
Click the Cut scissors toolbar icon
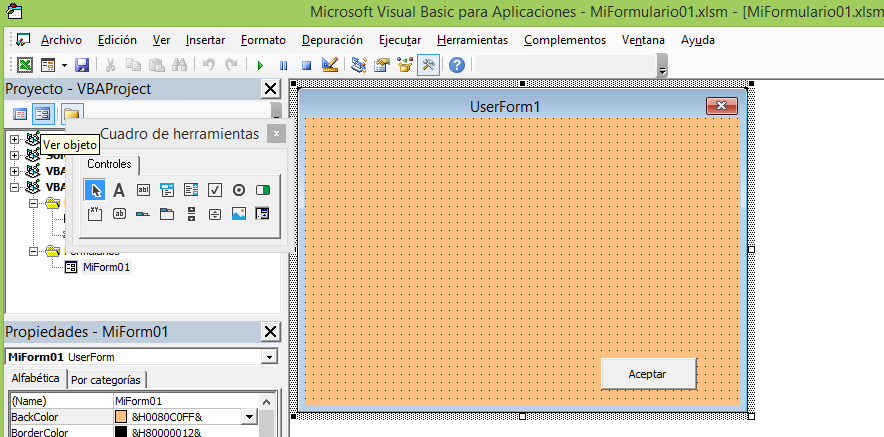tap(110, 65)
